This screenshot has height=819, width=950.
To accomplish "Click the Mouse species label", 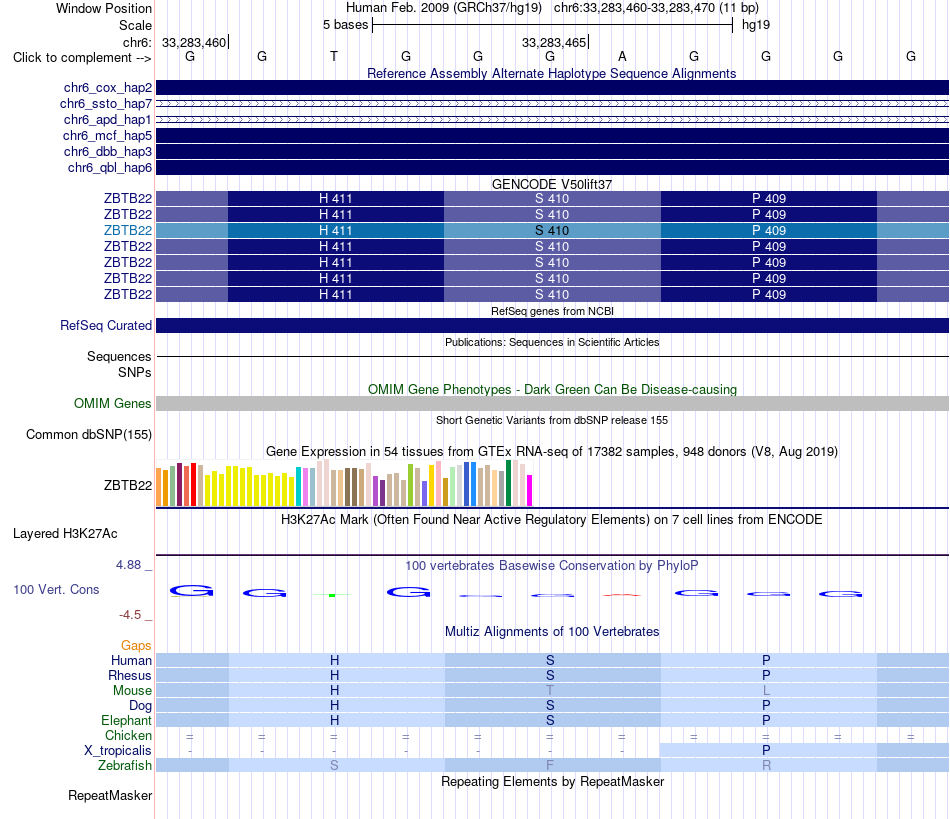I will (x=132, y=691).
